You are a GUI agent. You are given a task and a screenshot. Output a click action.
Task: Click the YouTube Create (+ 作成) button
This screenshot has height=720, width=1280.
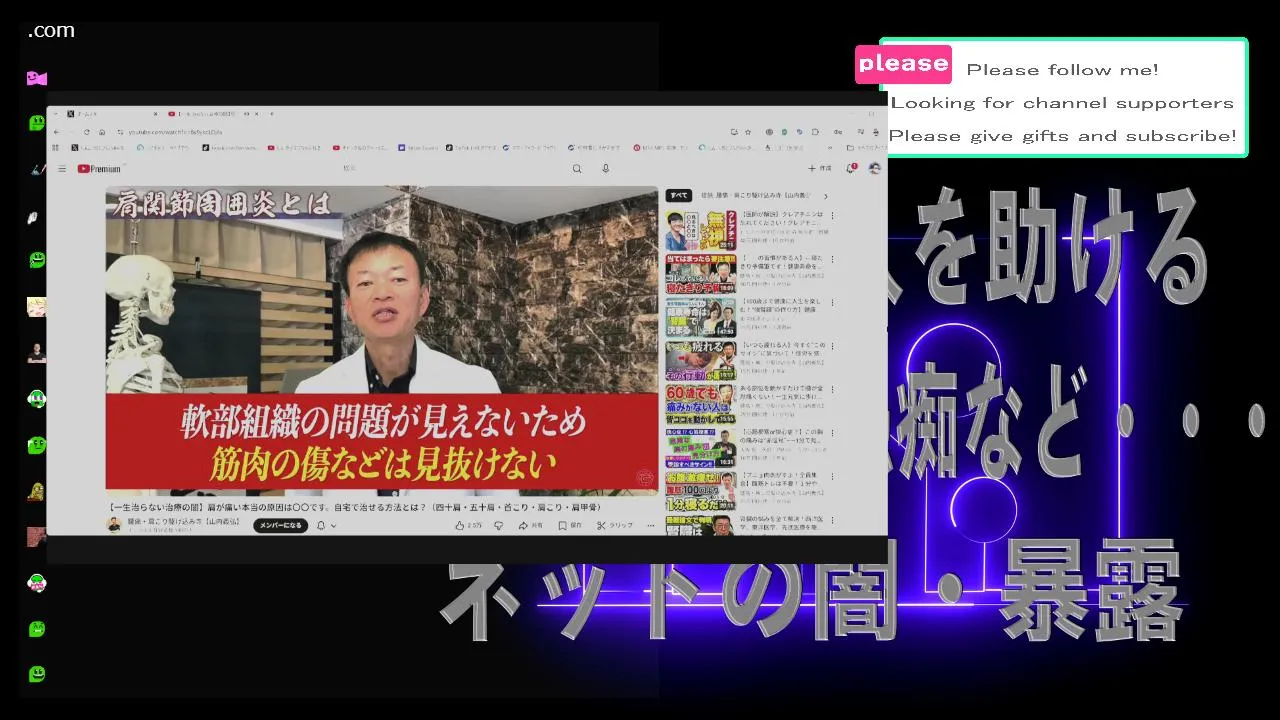pos(820,169)
